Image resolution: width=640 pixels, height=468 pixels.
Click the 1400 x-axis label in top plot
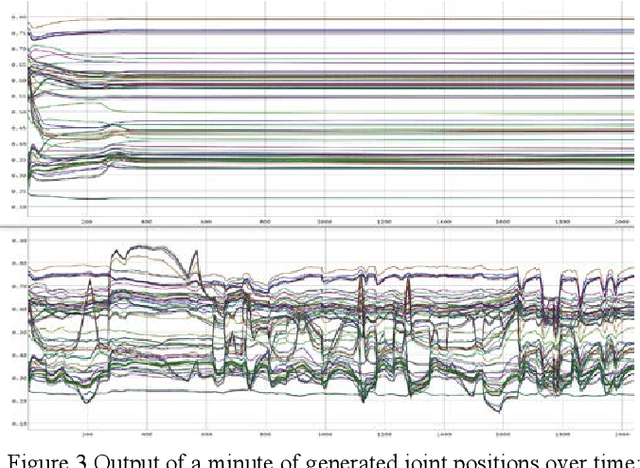tap(444, 222)
